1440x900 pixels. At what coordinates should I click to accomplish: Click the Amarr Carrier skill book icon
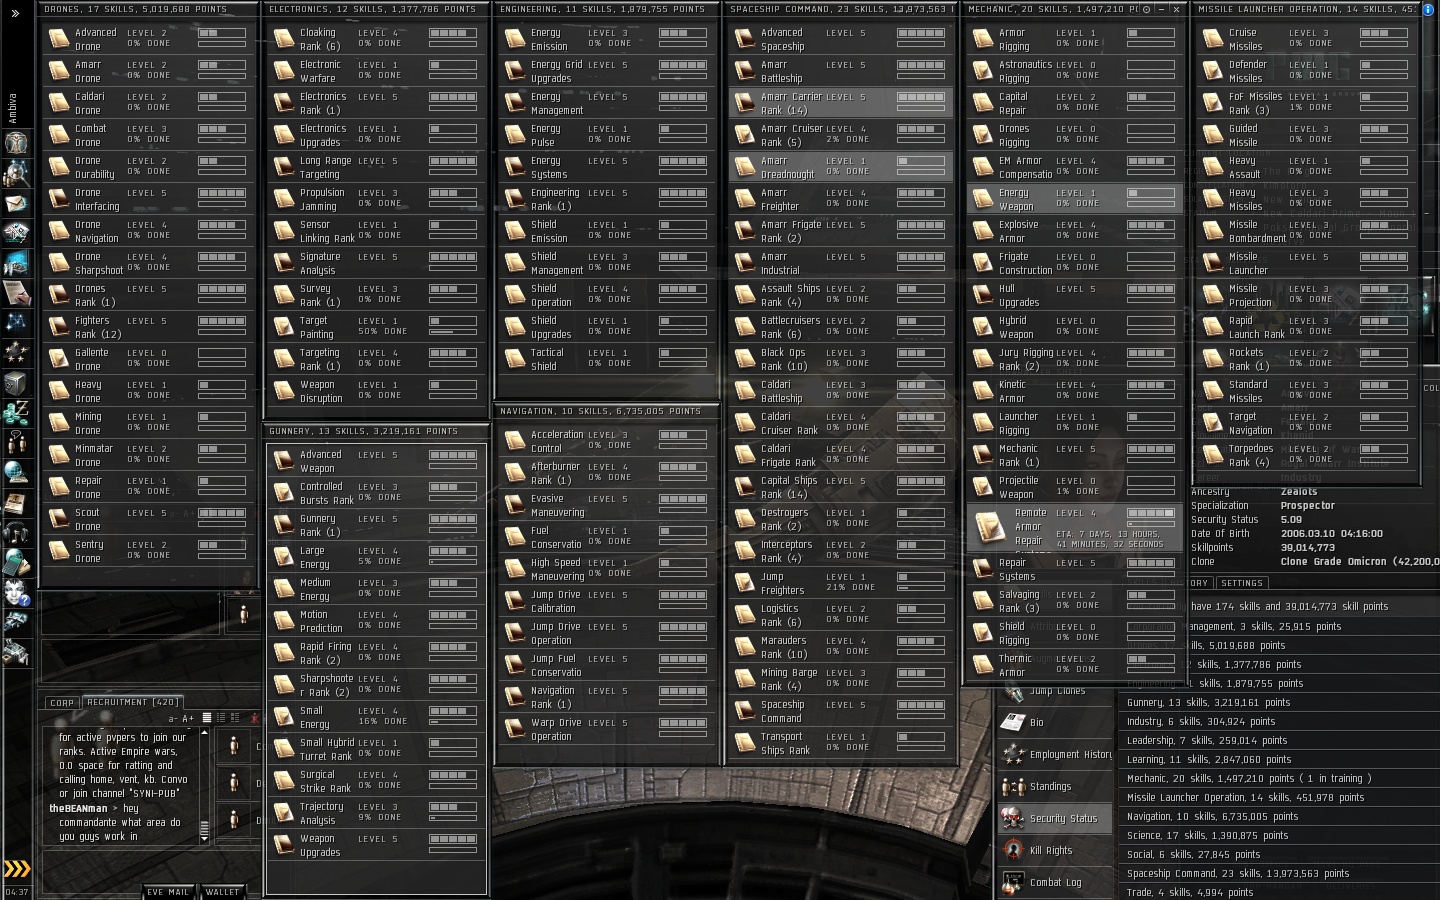click(x=745, y=103)
